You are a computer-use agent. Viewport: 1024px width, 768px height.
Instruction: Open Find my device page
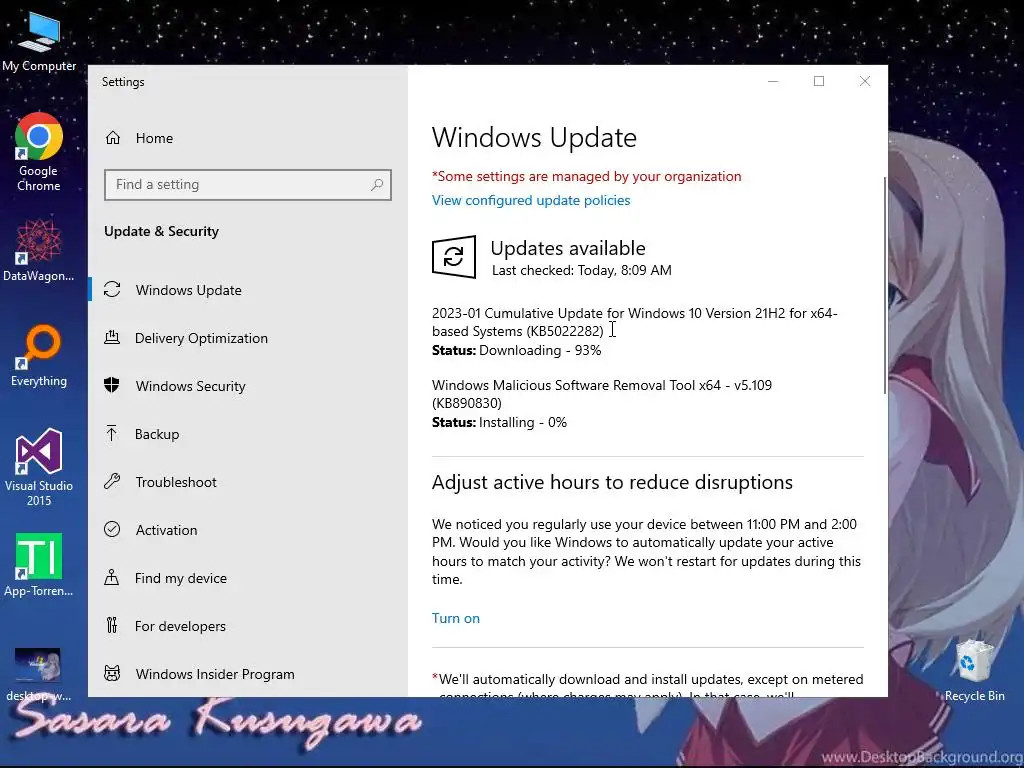click(x=248, y=578)
